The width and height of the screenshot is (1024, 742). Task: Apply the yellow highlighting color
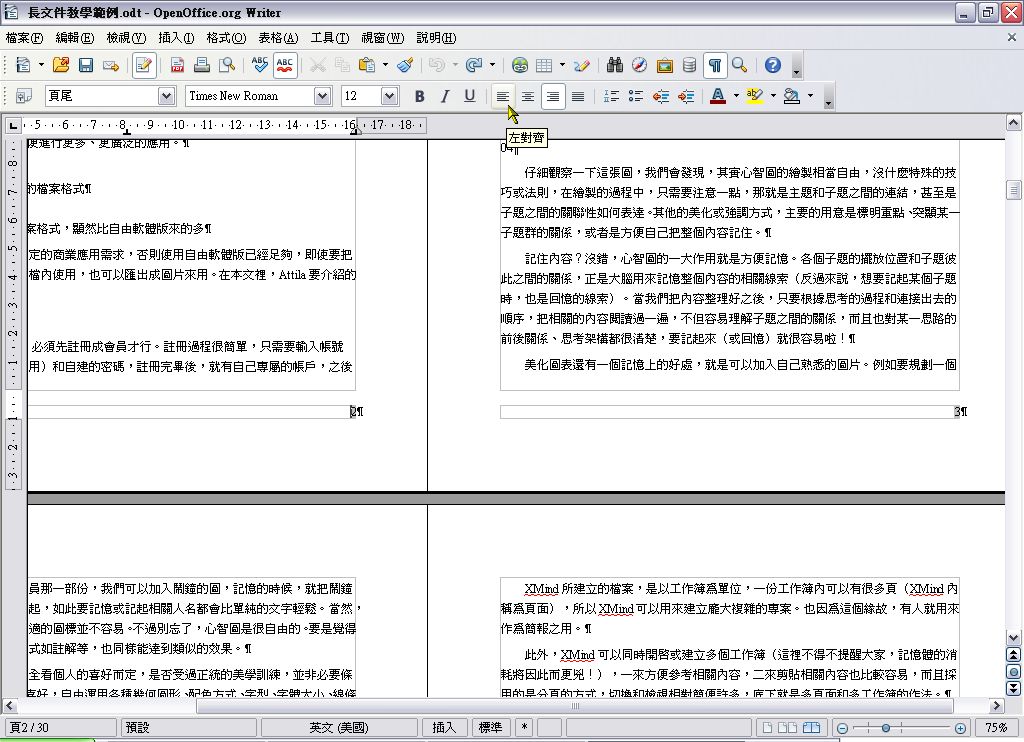click(755, 96)
